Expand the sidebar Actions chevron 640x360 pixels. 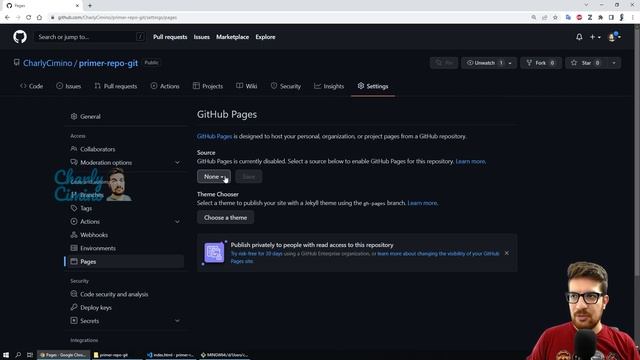pos(177,222)
